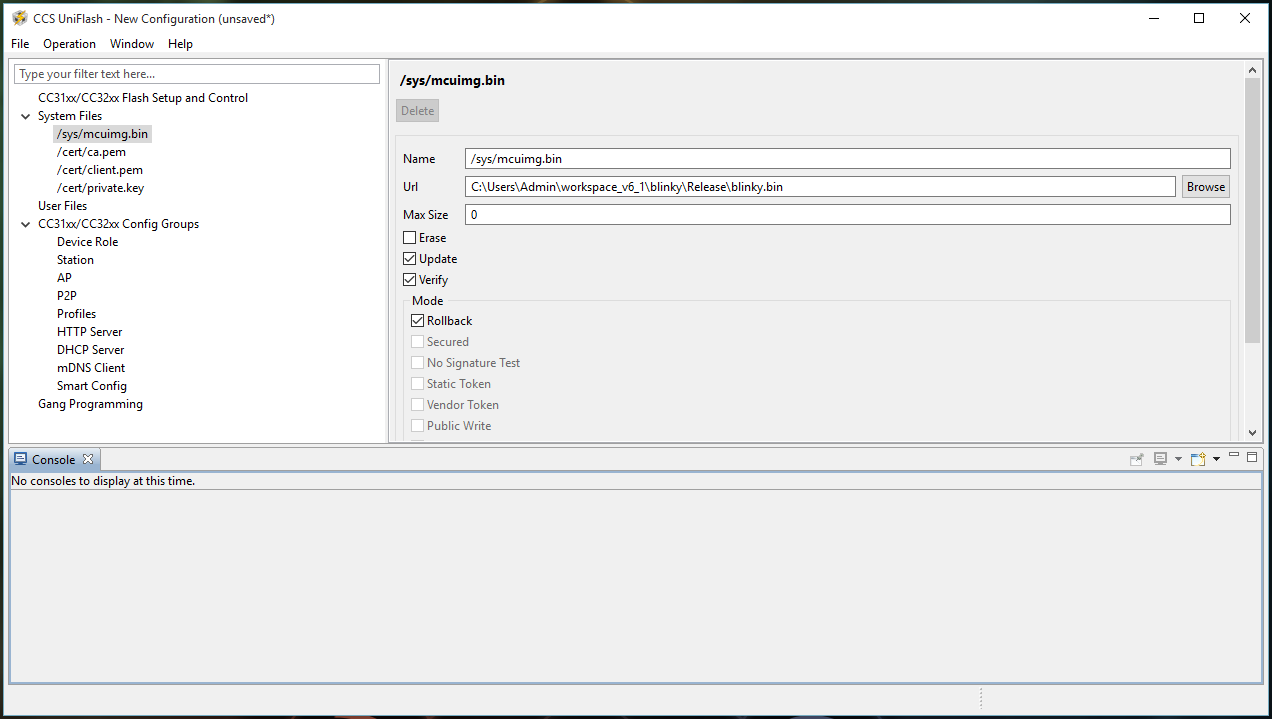
Task: Close the Console tab with its X icon
Action: [88, 459]
